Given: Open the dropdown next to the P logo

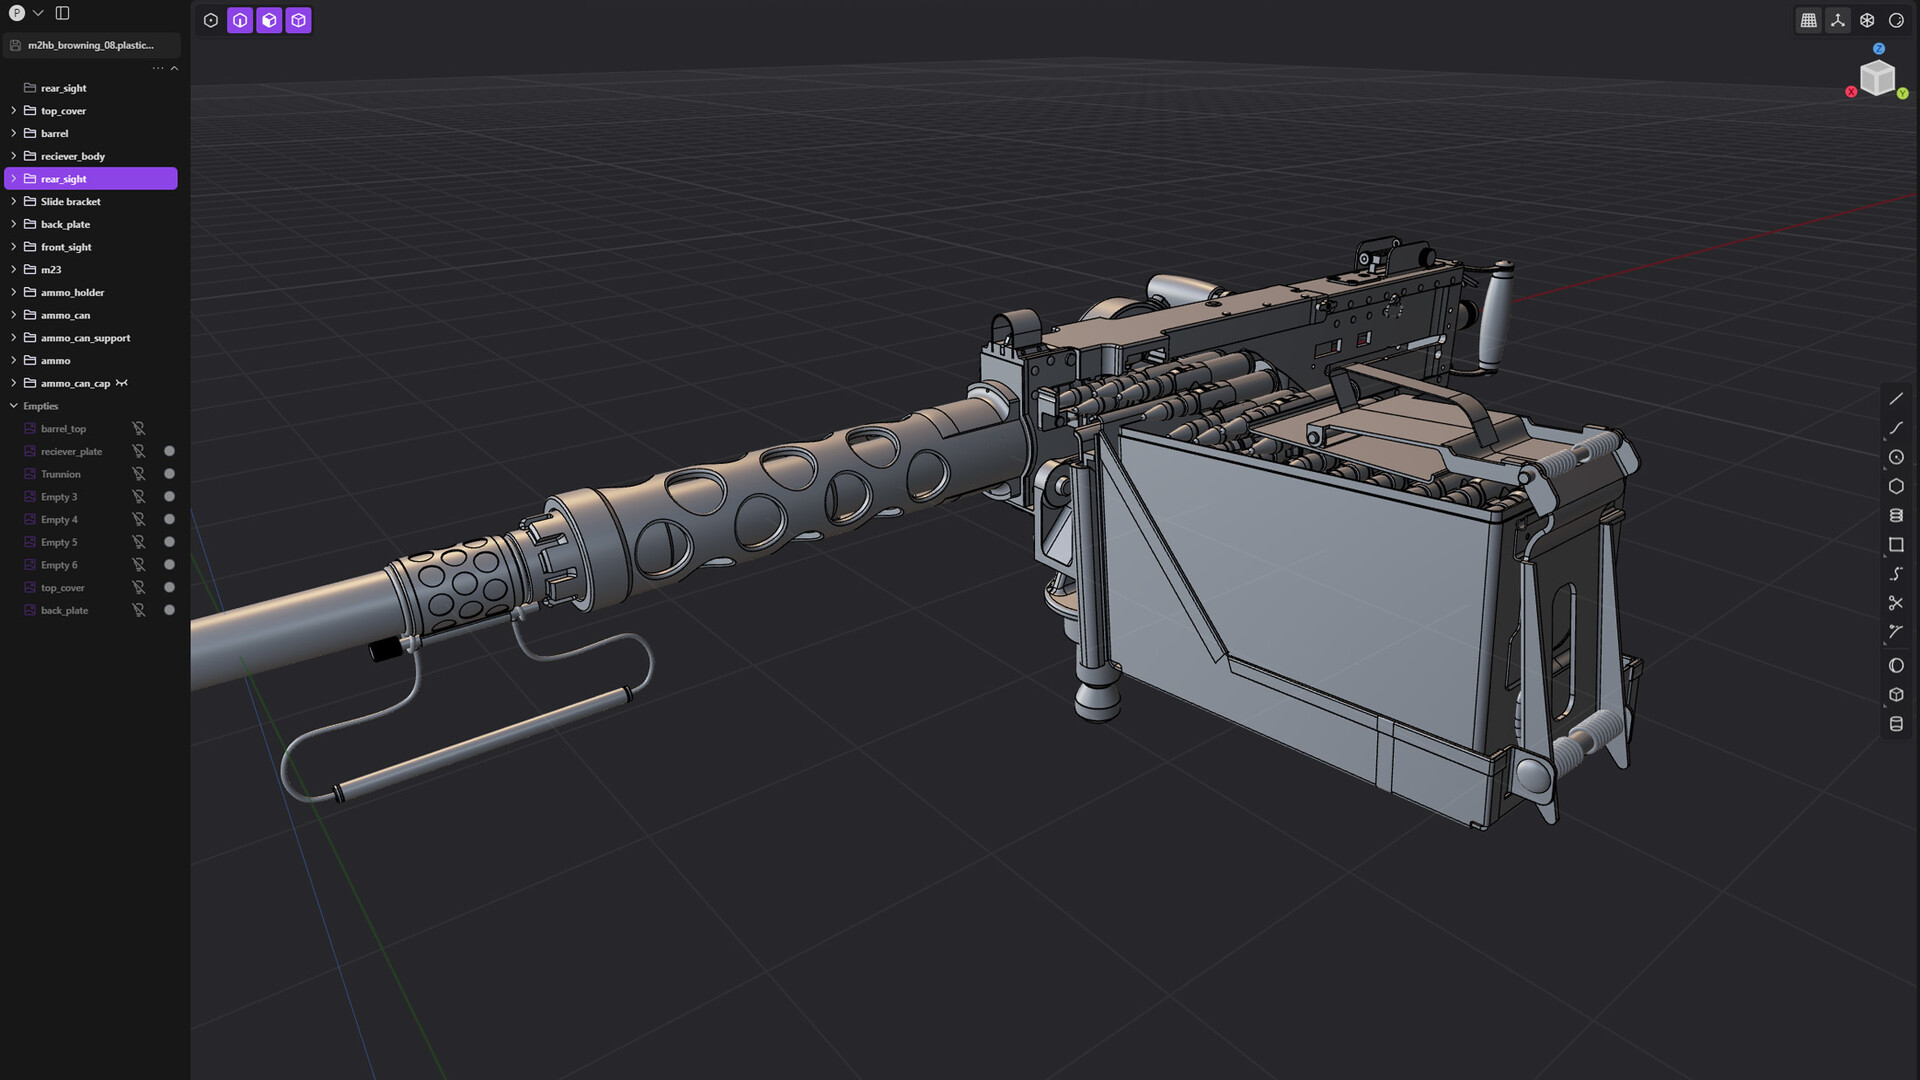Looking at the screenshot, I should pyautogui.click(x=40, y=13).
